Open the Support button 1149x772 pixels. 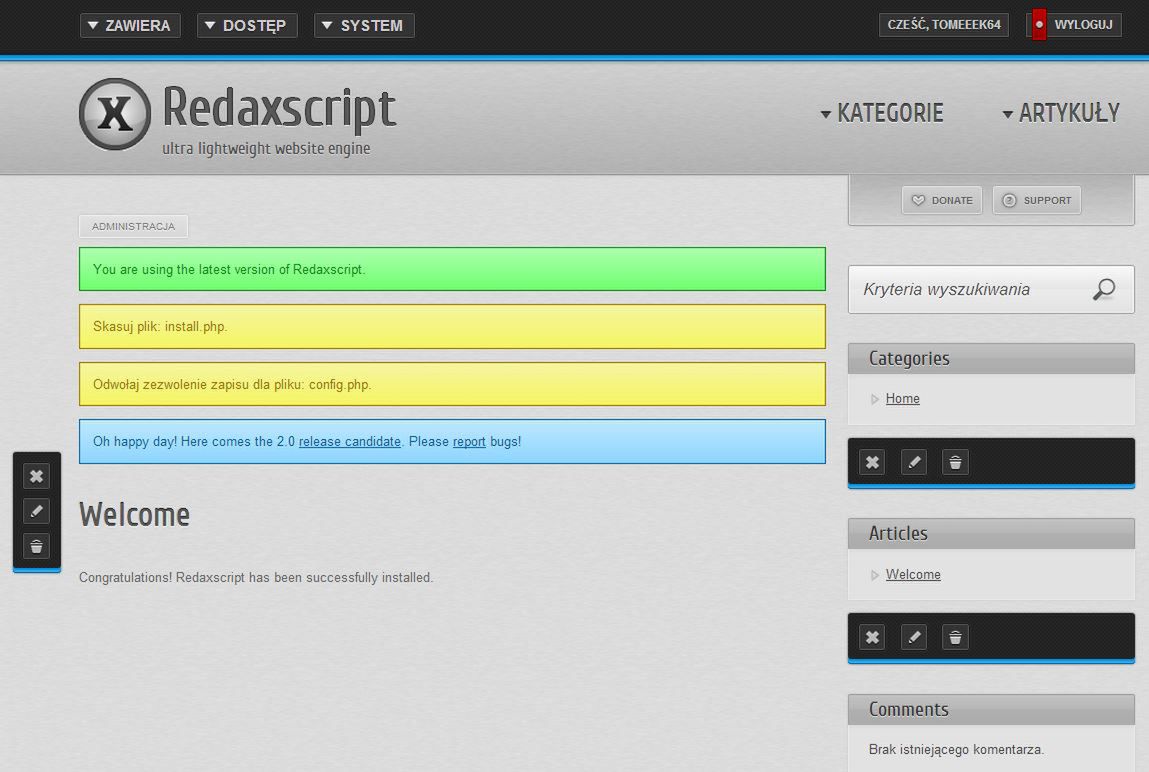[x=1036, y=200]
